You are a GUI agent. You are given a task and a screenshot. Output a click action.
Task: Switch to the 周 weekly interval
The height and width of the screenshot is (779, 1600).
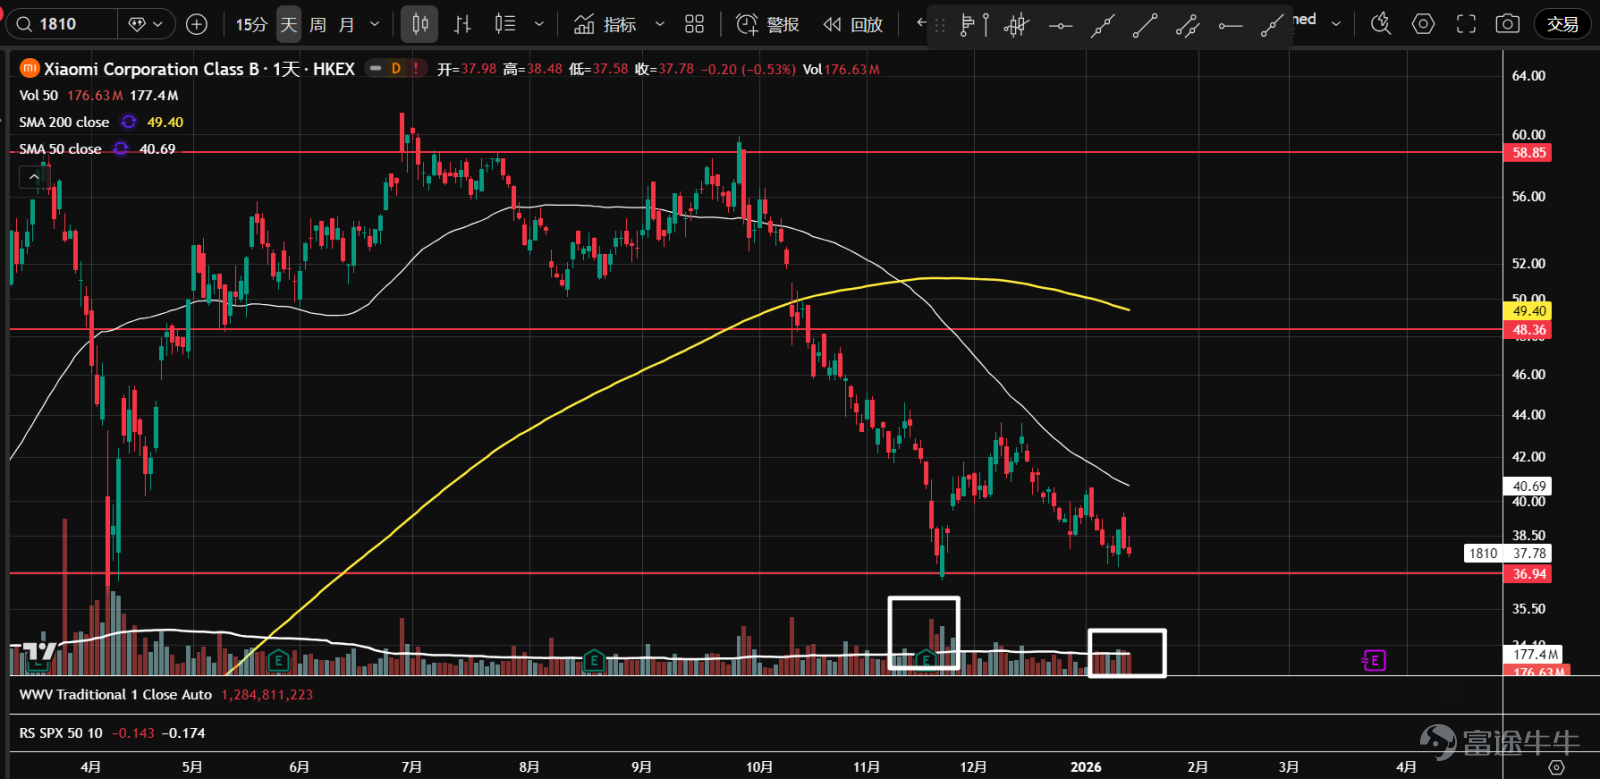pyautogui.click(x=318, y=24)
